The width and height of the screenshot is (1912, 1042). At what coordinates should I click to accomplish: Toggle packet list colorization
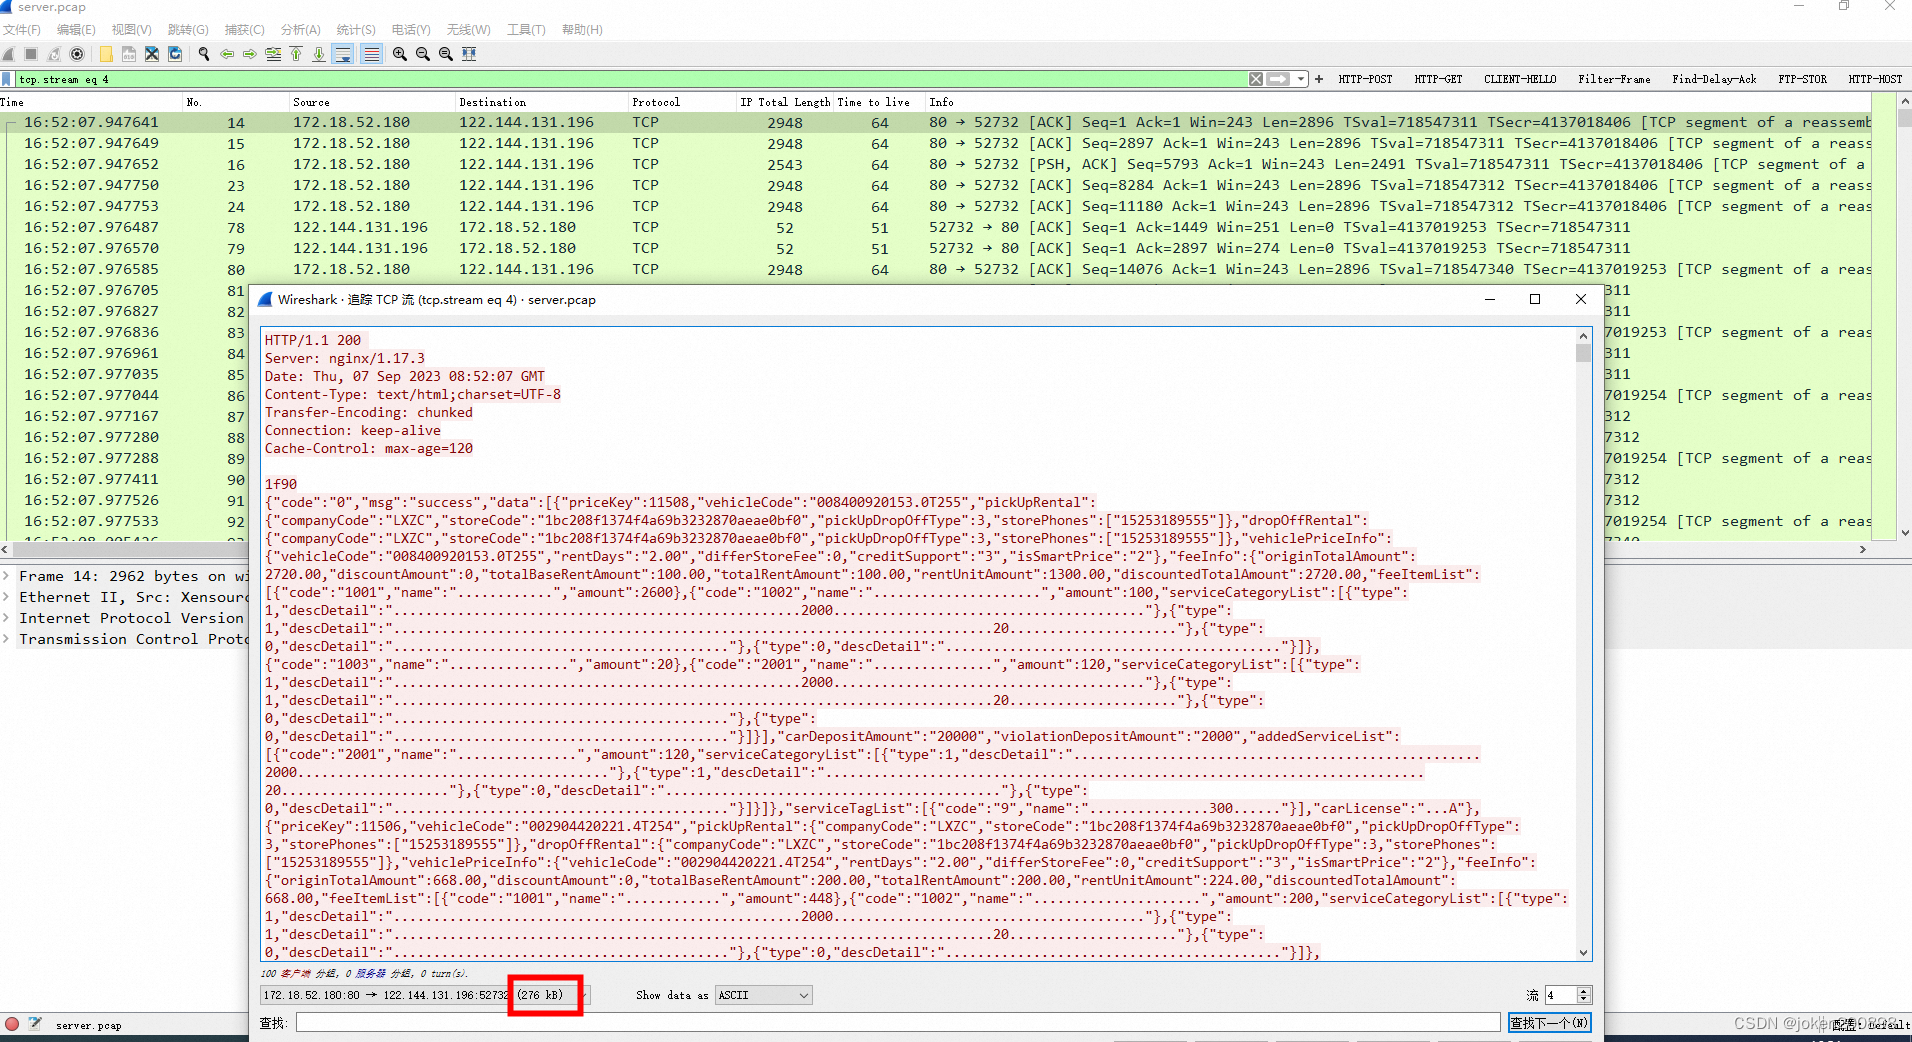pyautogui.click(x=371, y=54)
